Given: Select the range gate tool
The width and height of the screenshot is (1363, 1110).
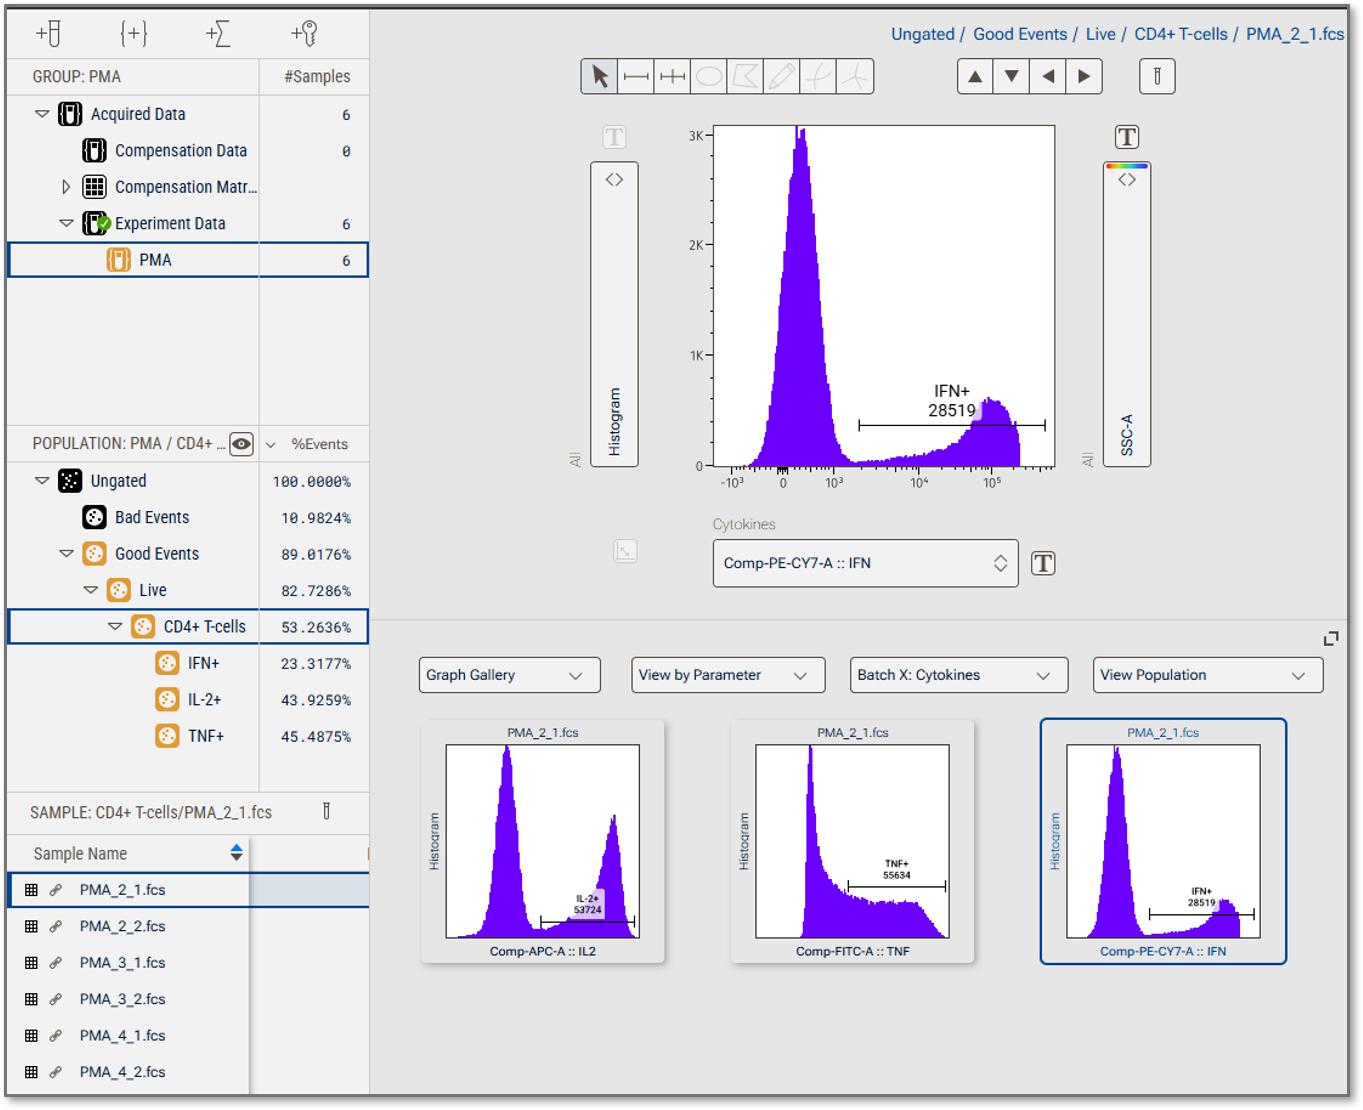Looking at the screenshot, I should [636, 77].
